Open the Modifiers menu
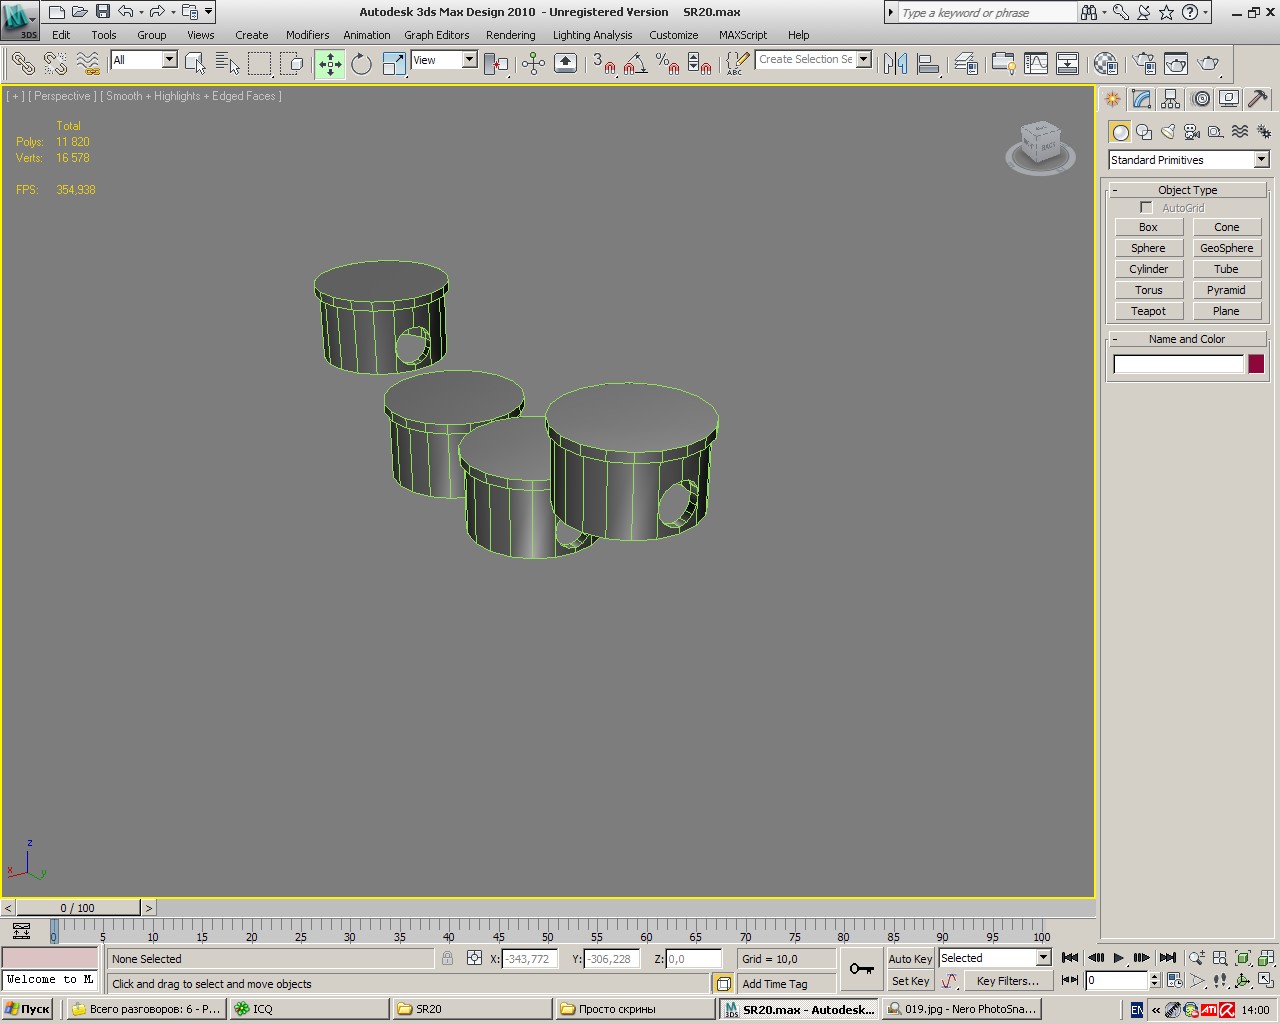 point(307,35)
